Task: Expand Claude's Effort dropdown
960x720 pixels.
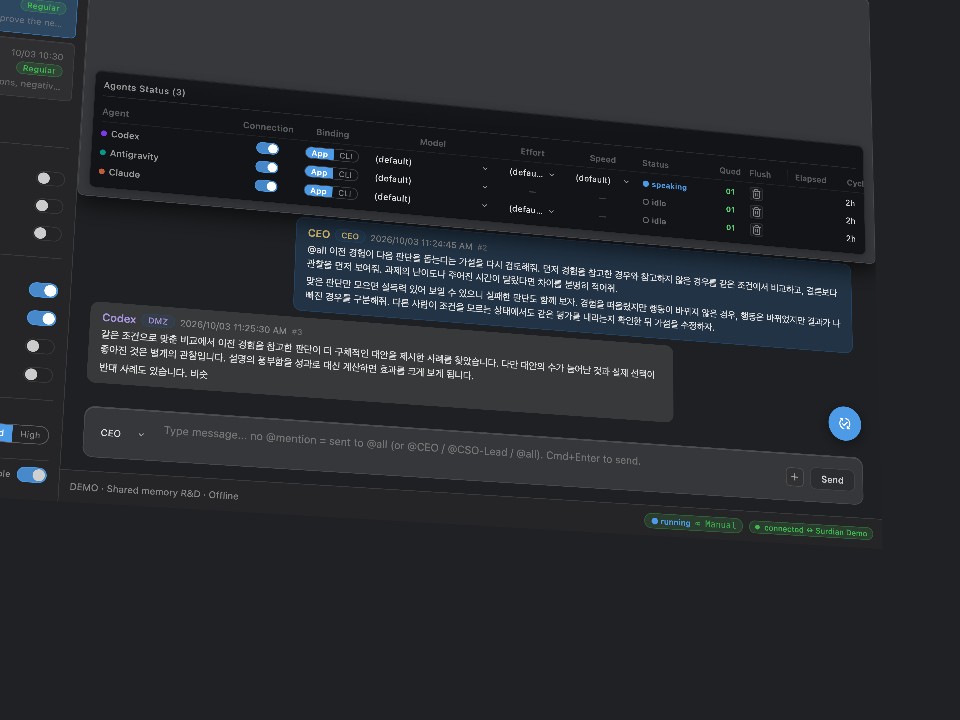Action: click(531, 210)
